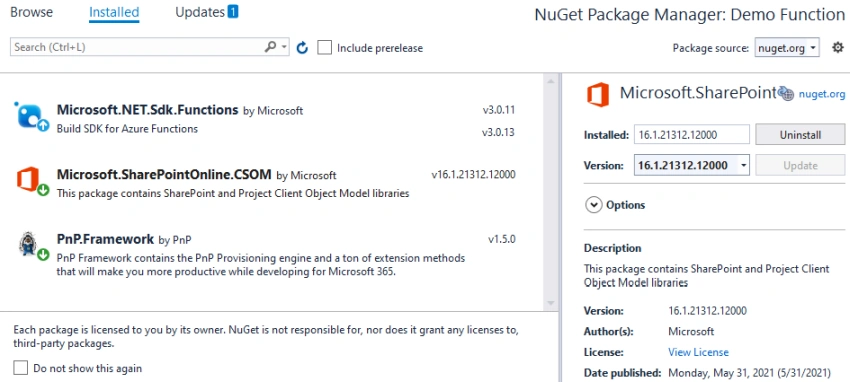850x382 pixels.
Task: Open the Package source dropdown
Action: [x=787, y=48]
